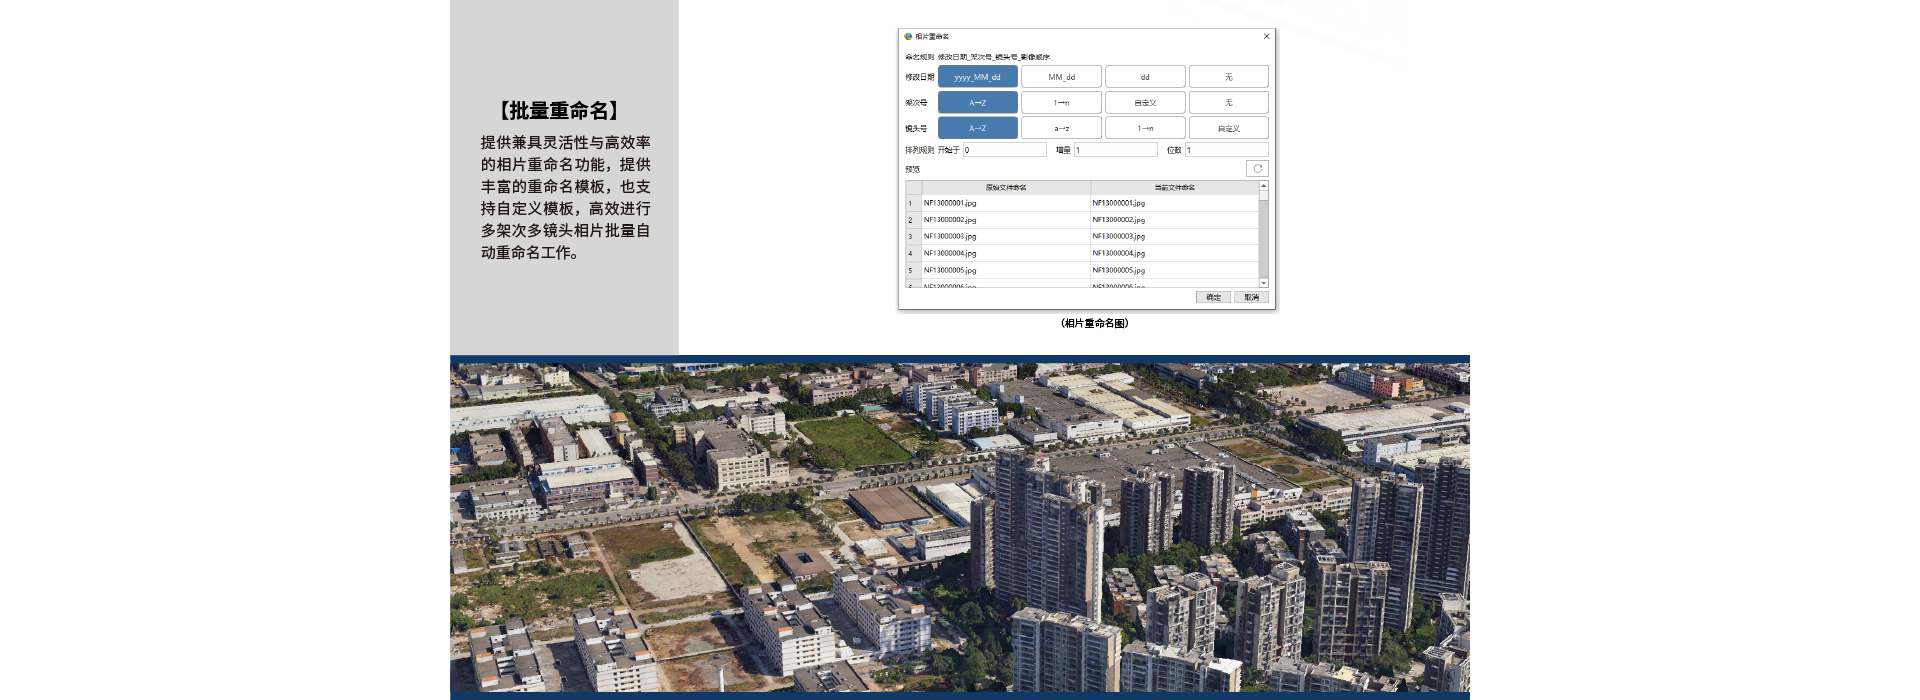Click the app icon in dialog title bar

point(908,37)
